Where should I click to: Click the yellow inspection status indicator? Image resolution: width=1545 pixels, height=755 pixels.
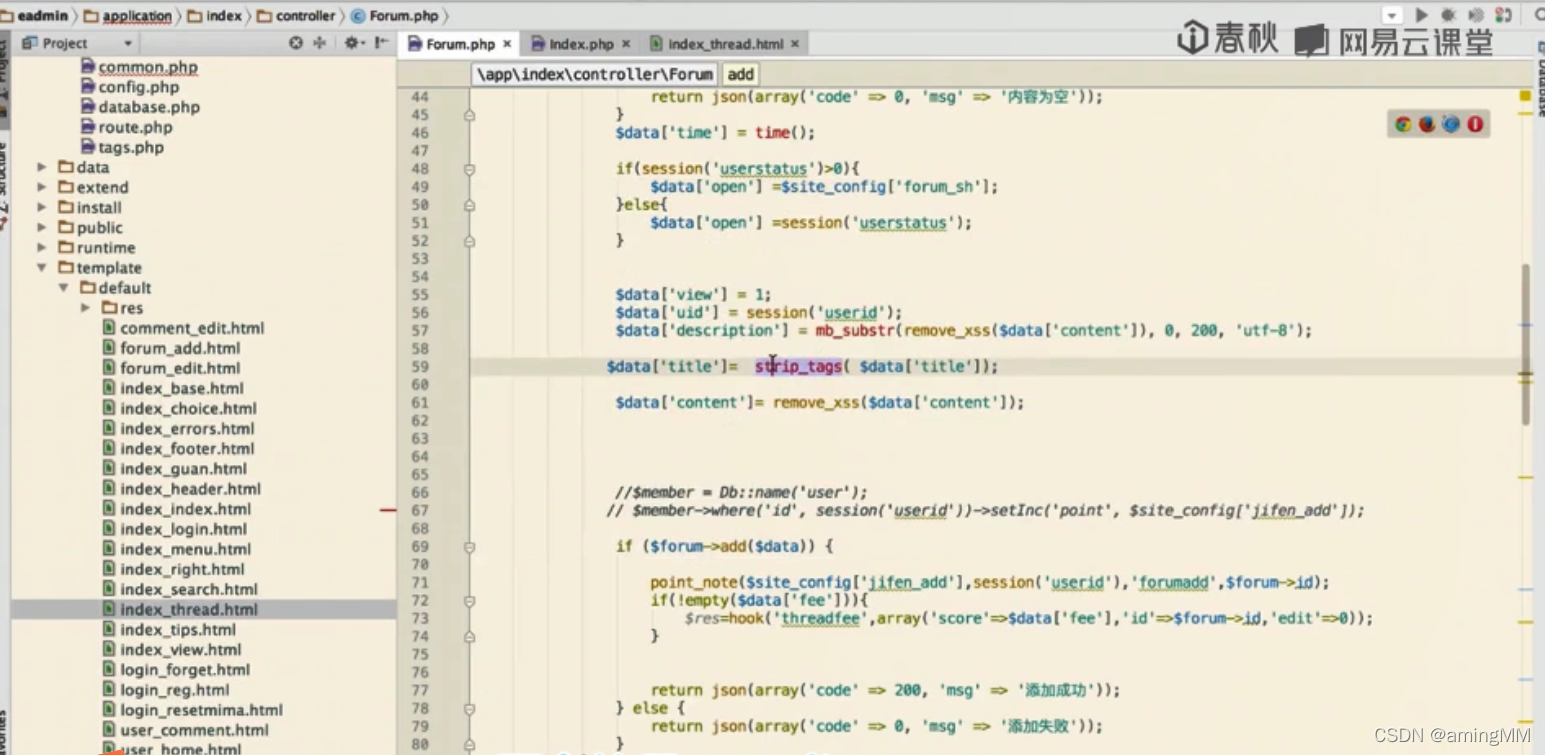[1526, 96]
